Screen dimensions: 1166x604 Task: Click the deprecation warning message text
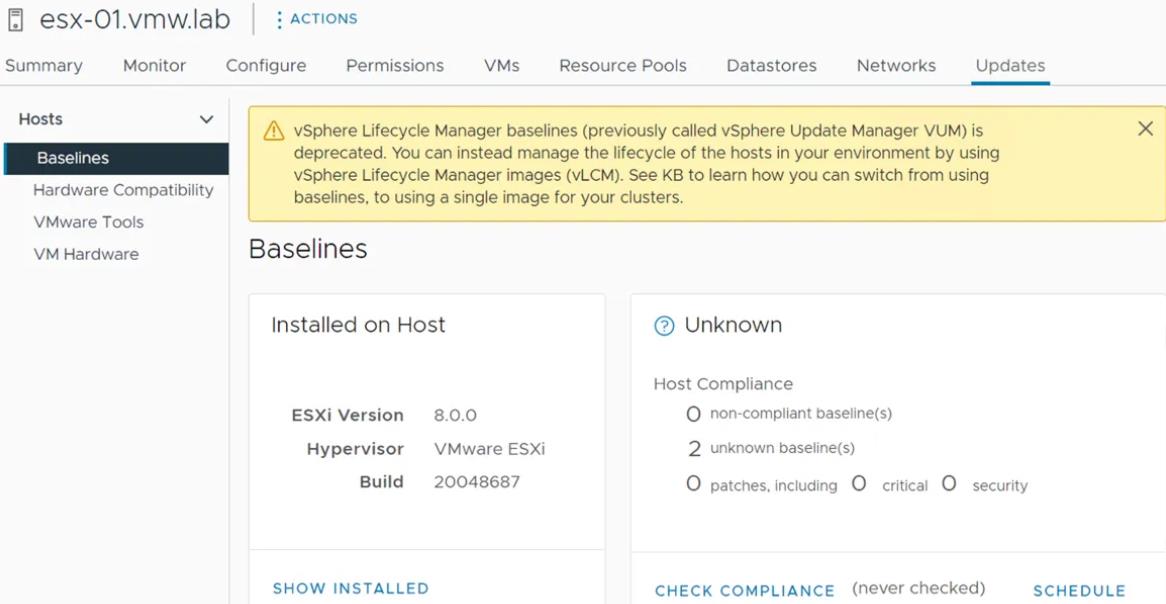coord(646,165)
